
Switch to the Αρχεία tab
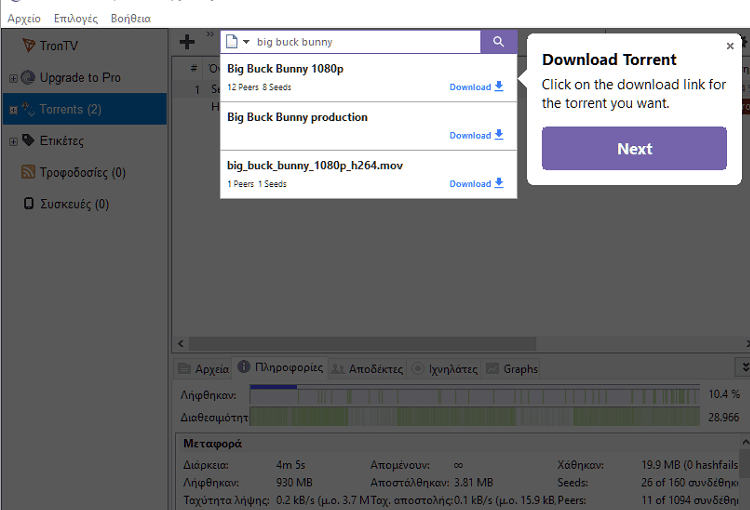(x=203, y=369)
